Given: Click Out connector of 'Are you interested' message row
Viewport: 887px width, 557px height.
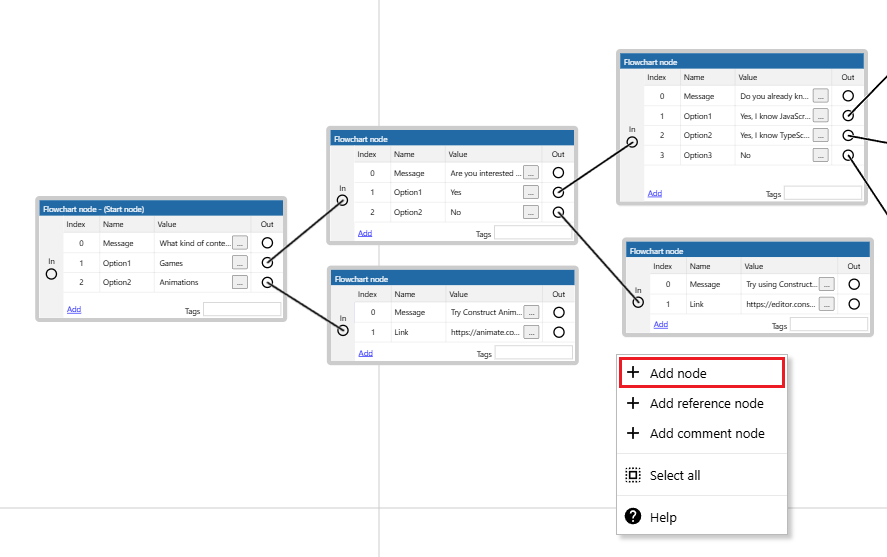Looking at the screenshot, I should pos(558,173).
